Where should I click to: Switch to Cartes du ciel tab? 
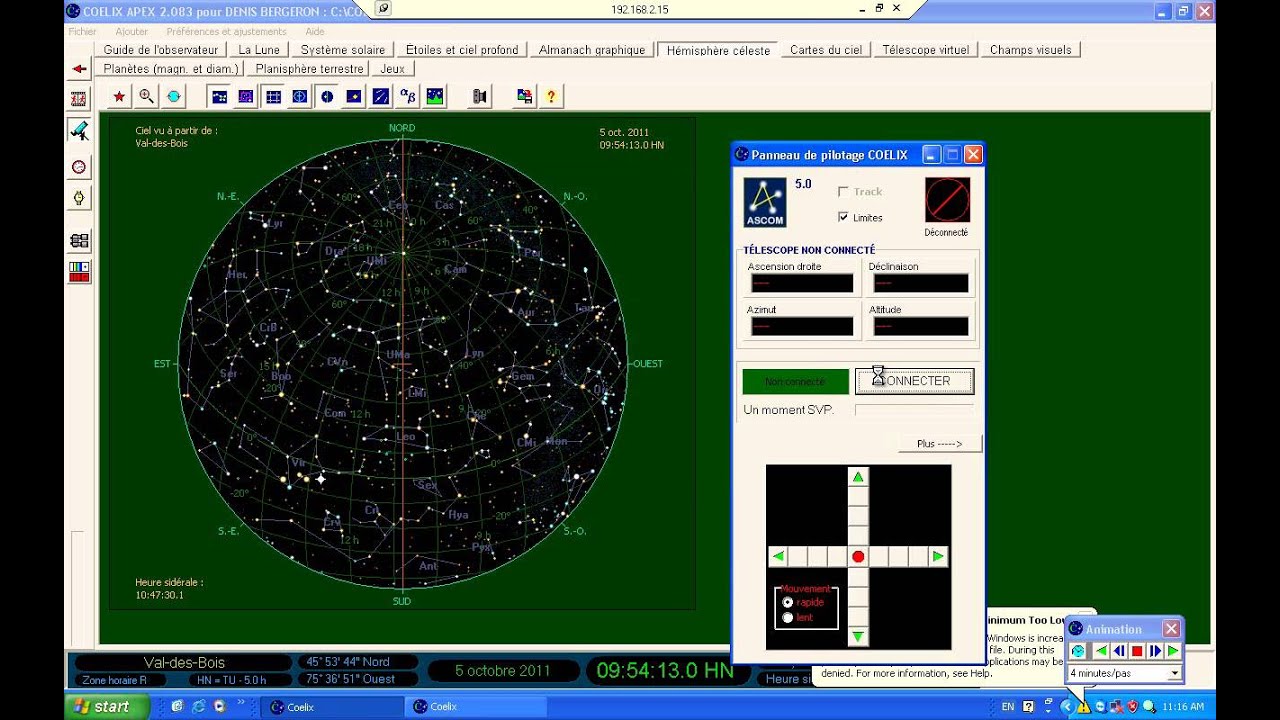point(826,50)
